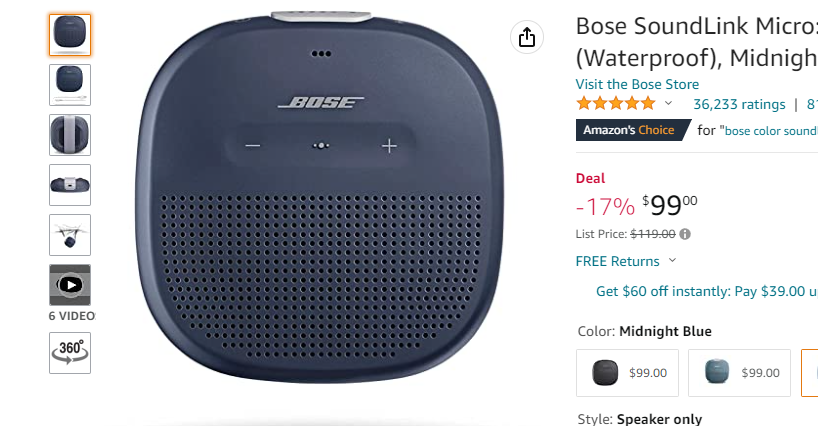Image resolution: width=818 pixels, height=426 pixels.
Task: Click the info icon beside List Price
Action: pos(685,234)
